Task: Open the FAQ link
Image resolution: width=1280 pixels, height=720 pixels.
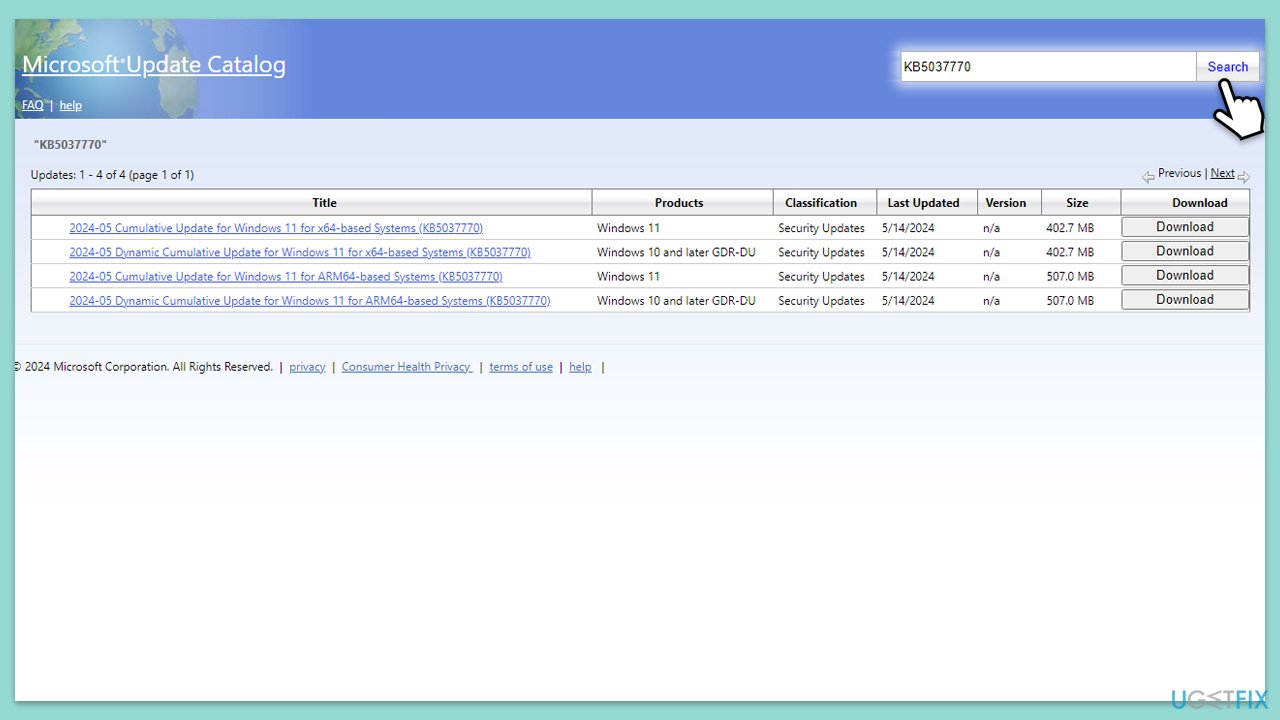Action: click(33, 105)
